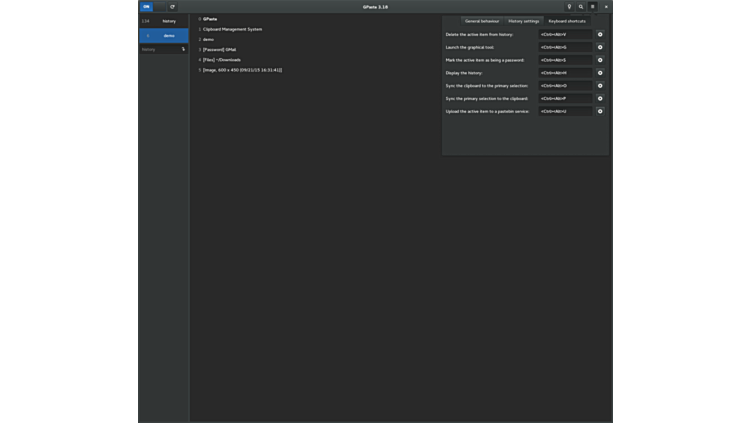Edit the sync primary to clipboard shortcut field
The image size is (752, 423).
(x=565, y=99)
